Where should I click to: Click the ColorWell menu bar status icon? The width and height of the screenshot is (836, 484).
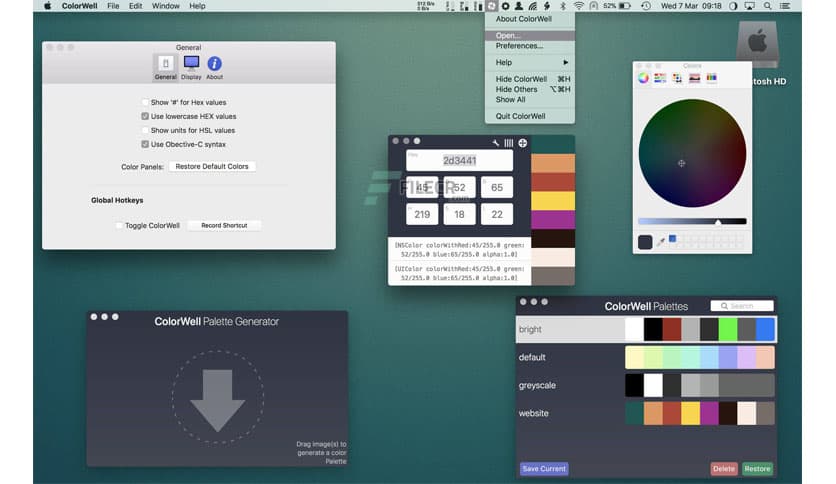(x=491, y=6)
